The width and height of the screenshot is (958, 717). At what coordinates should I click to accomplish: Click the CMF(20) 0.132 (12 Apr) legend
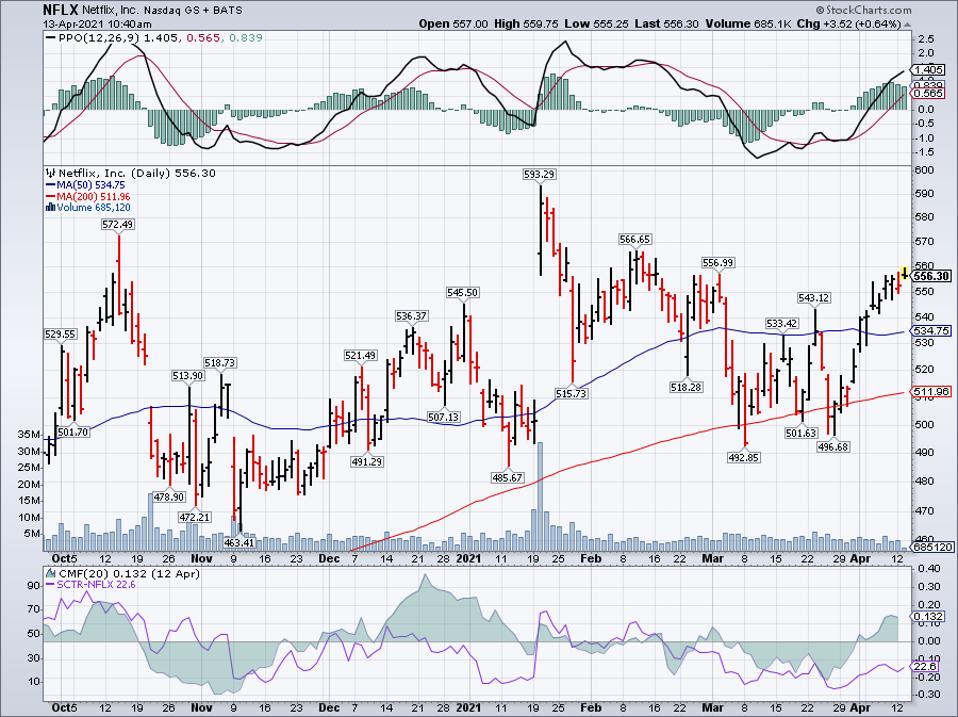pos(128,575)
